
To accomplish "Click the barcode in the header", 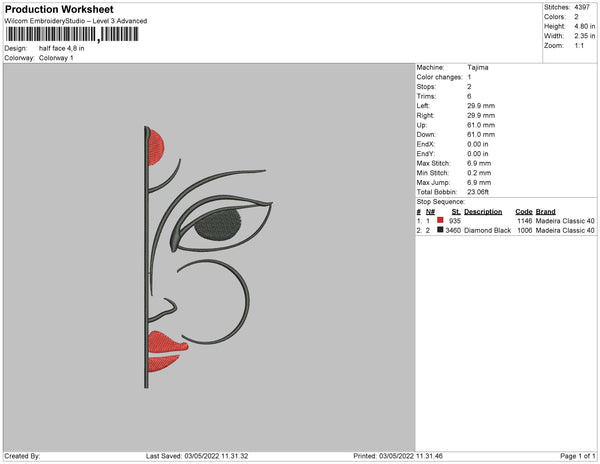I will [72, 34].
